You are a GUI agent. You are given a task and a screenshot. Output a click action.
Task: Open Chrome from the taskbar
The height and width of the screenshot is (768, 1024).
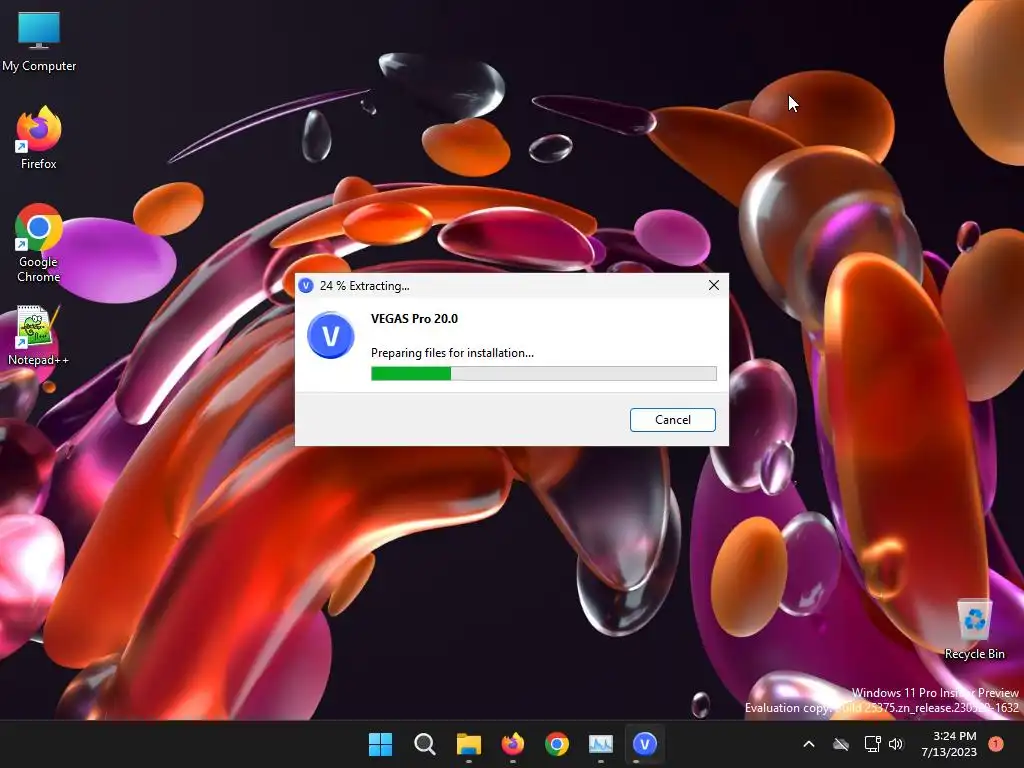557,744
